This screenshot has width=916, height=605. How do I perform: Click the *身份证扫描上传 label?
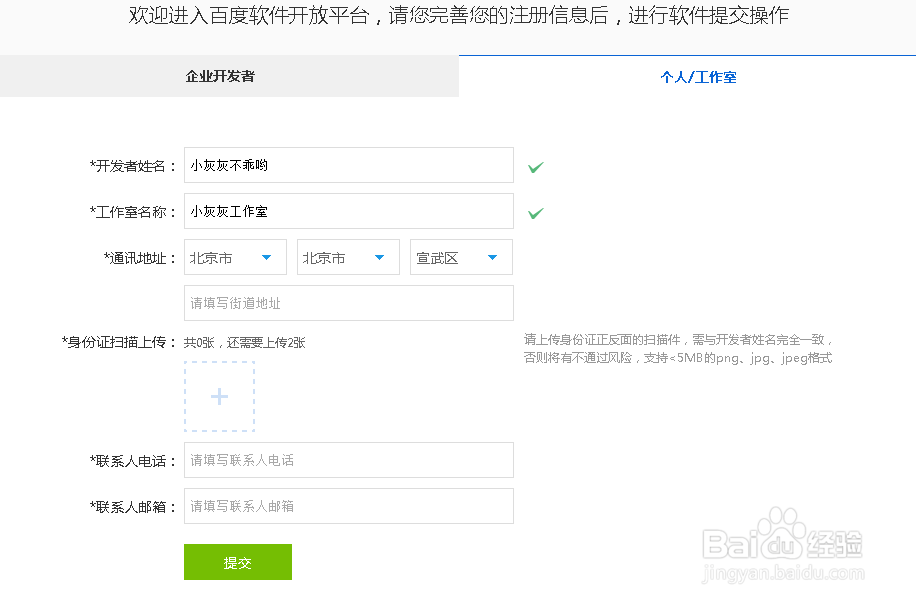119,342
